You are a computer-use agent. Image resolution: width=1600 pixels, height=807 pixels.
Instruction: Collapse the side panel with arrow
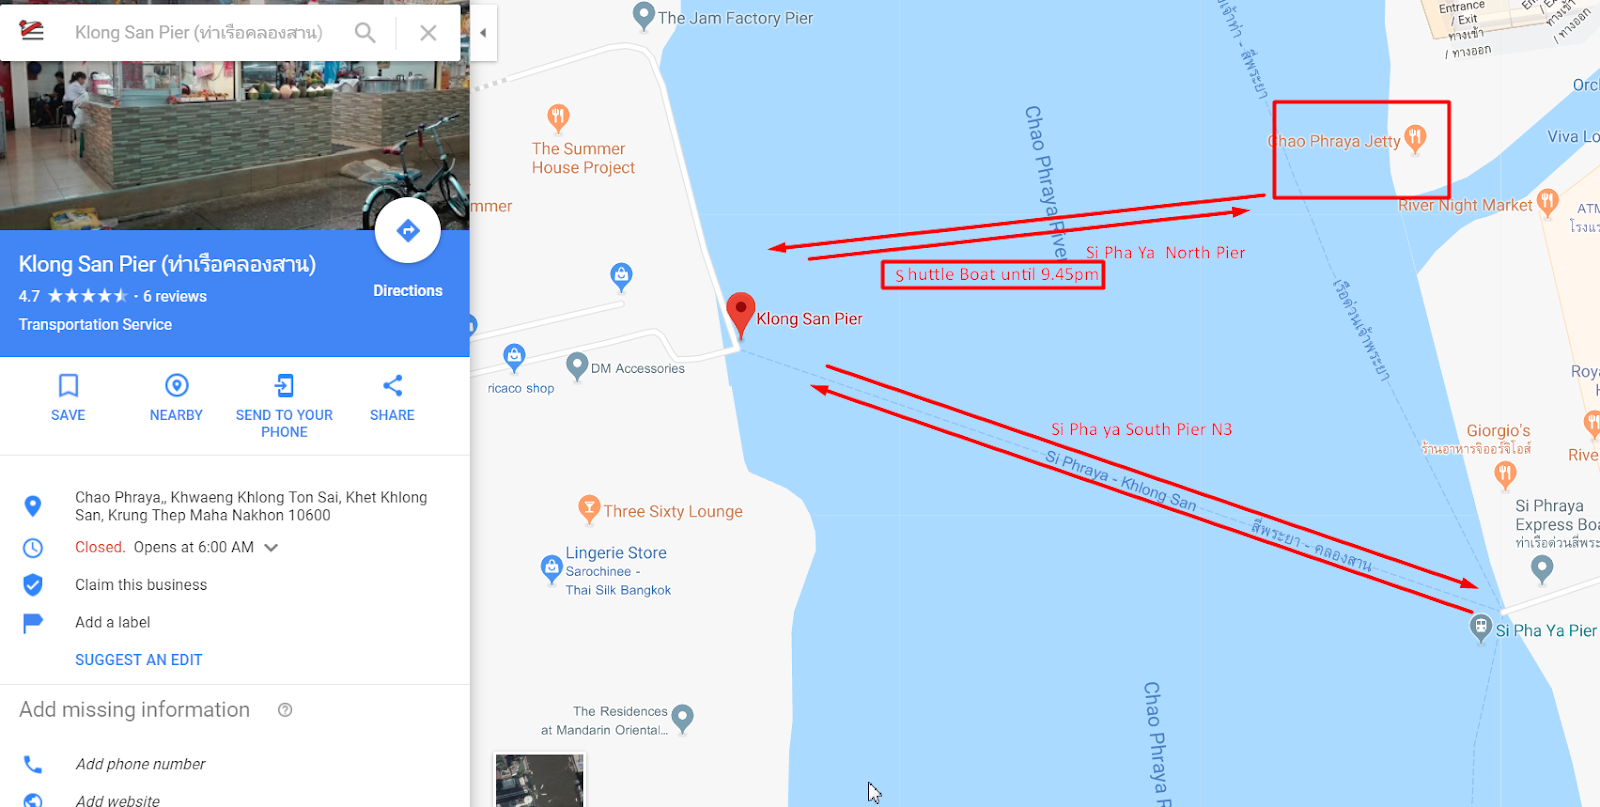483,33
